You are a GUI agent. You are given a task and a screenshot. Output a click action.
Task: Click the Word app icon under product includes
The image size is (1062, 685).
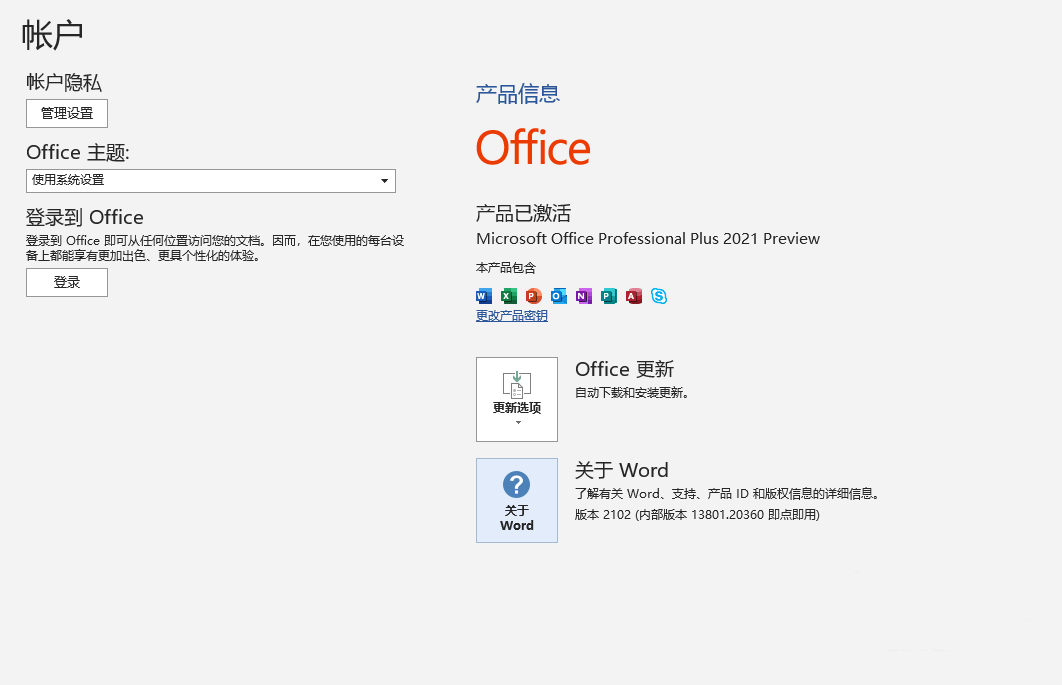[484, 296]
